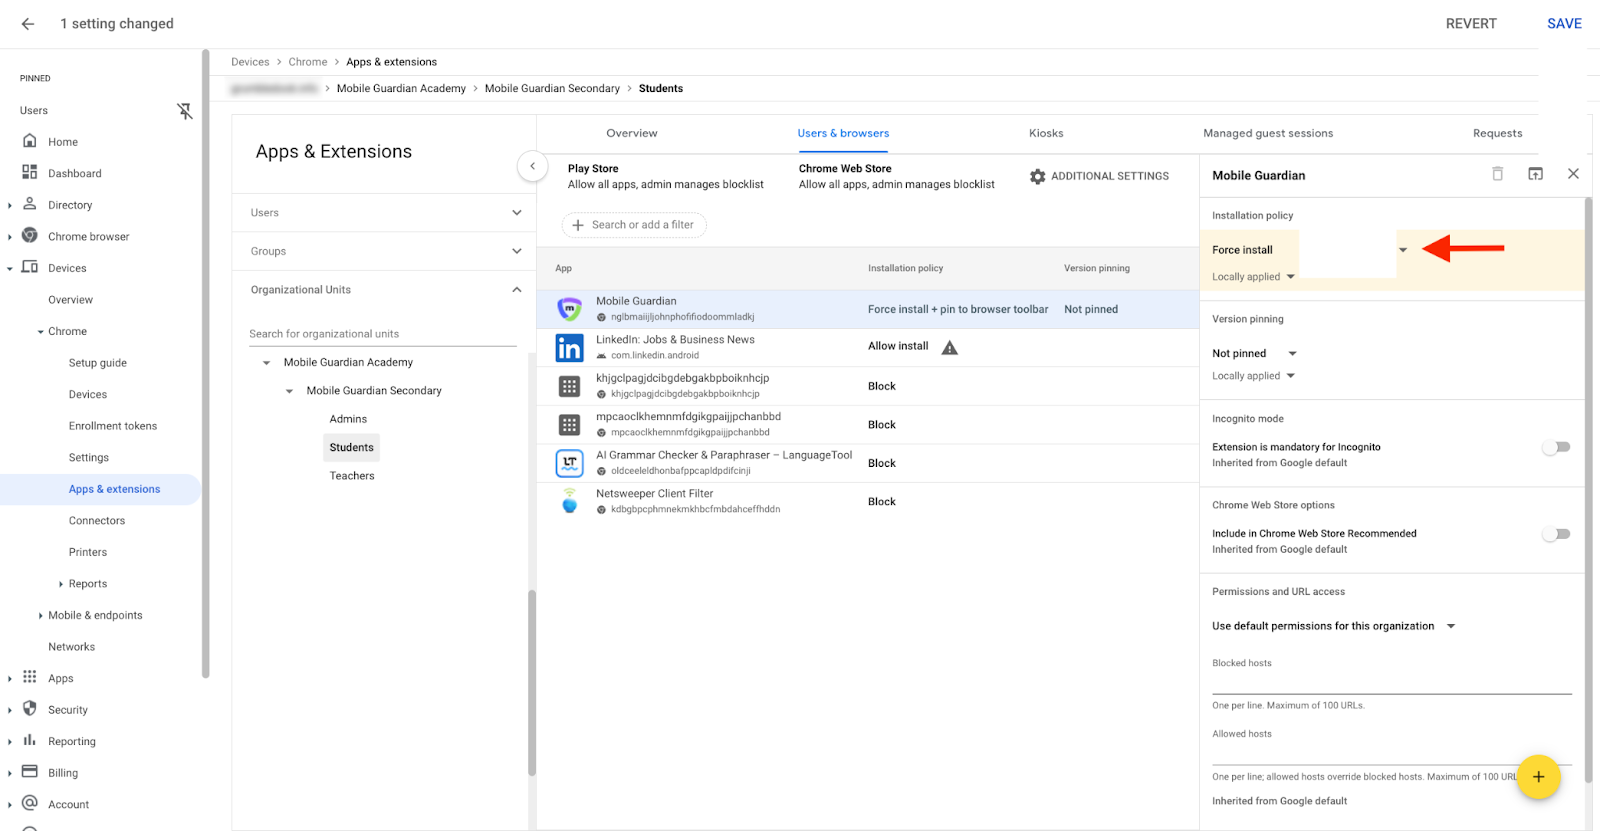1600x831 pixels.
Task: Expand the Users section
Action: pos(384,213)
